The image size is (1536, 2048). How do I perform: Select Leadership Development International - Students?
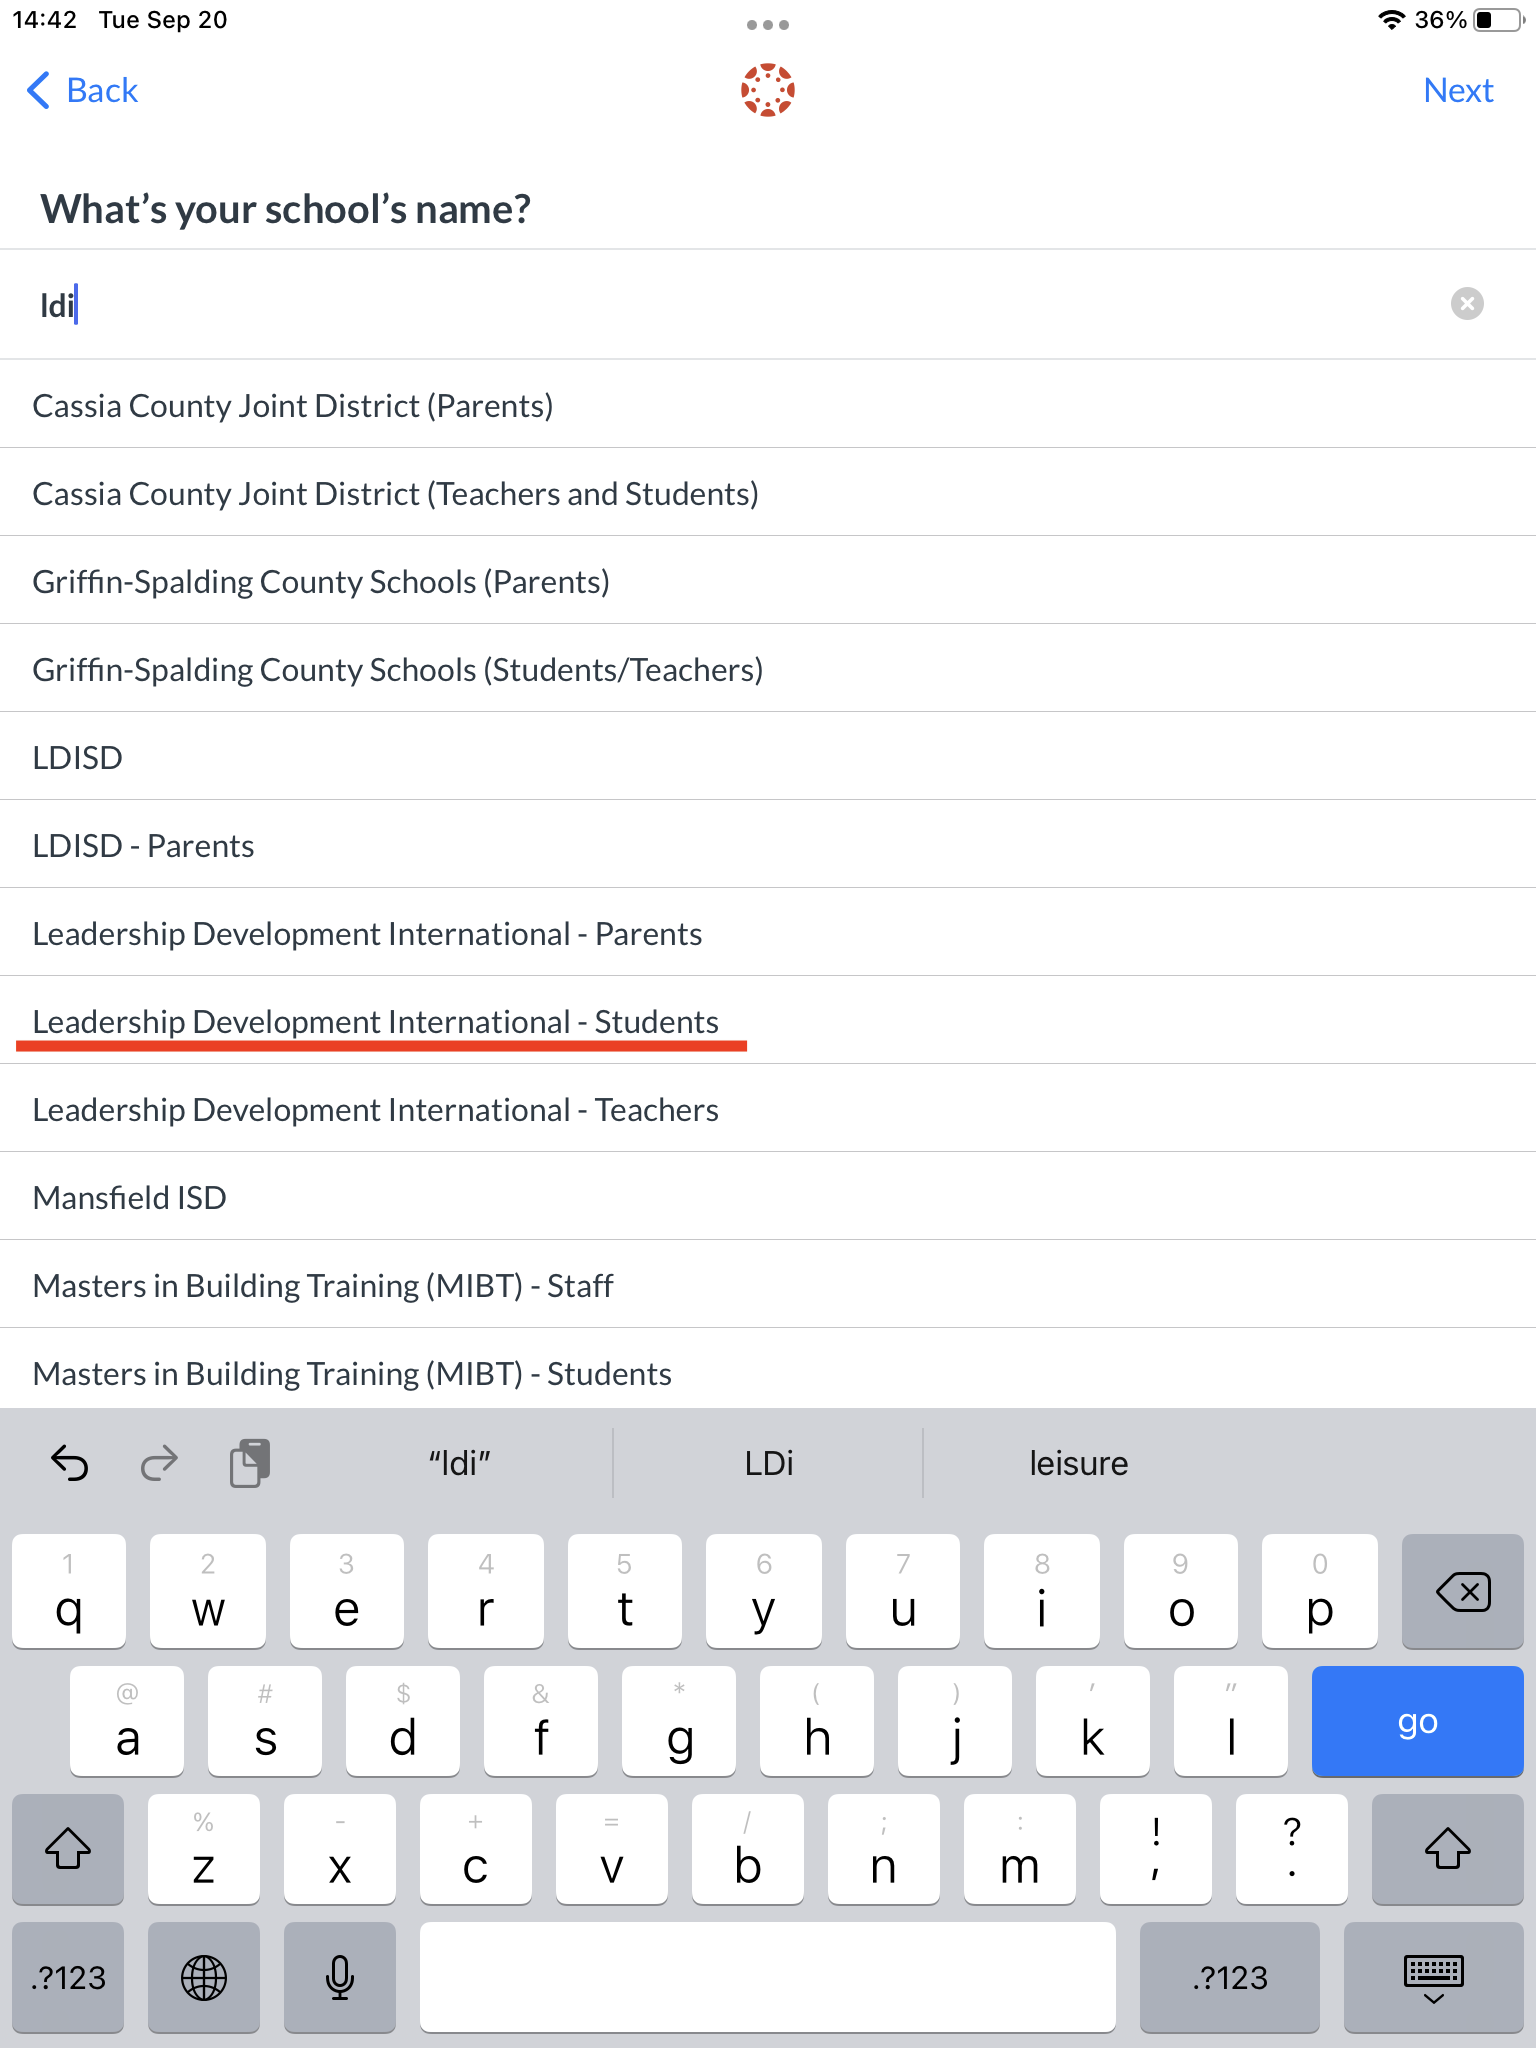click(376, 1022)
